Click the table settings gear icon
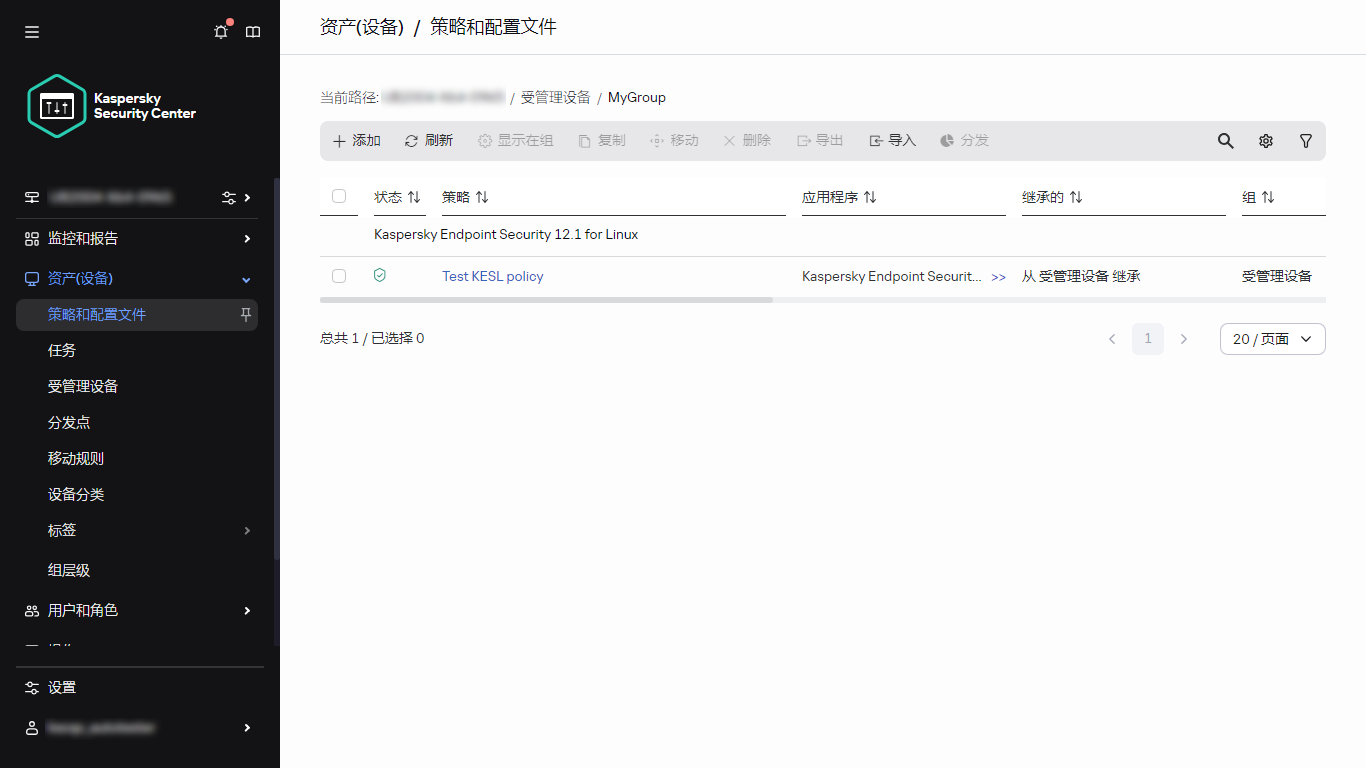 (x=1265, y=141)
